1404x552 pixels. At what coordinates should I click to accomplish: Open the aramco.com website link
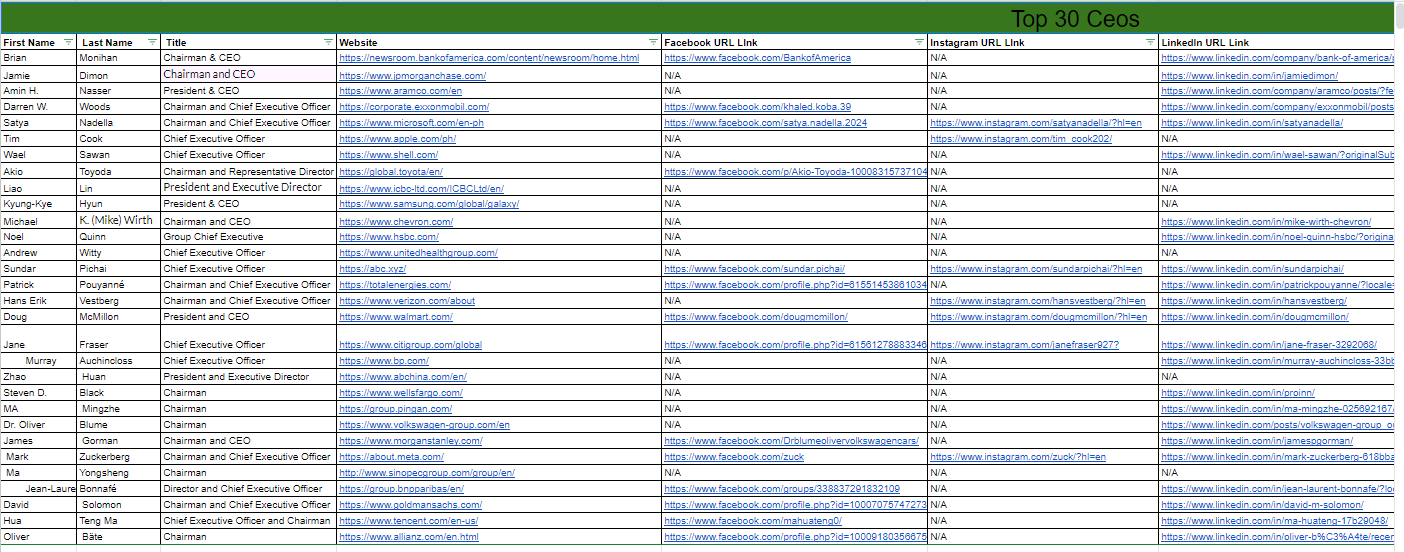point(400,91)
